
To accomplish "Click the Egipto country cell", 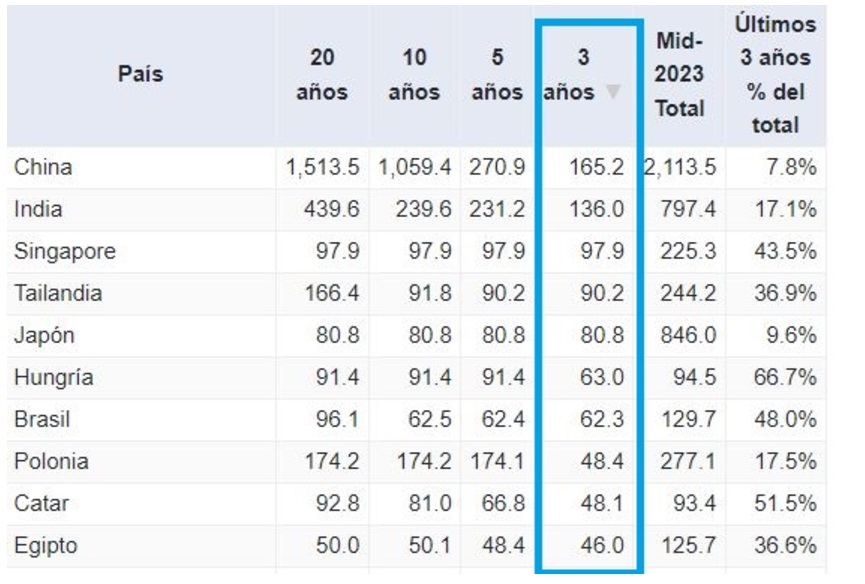I will (x=46, y=546).
